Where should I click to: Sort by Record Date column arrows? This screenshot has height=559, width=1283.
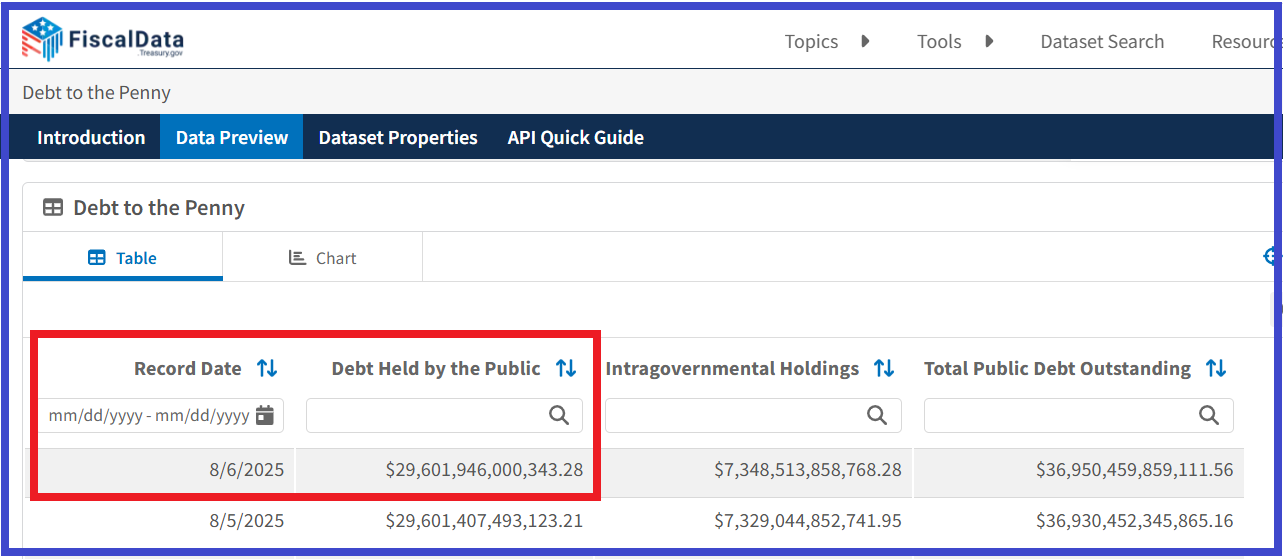(x=267, y=368)
